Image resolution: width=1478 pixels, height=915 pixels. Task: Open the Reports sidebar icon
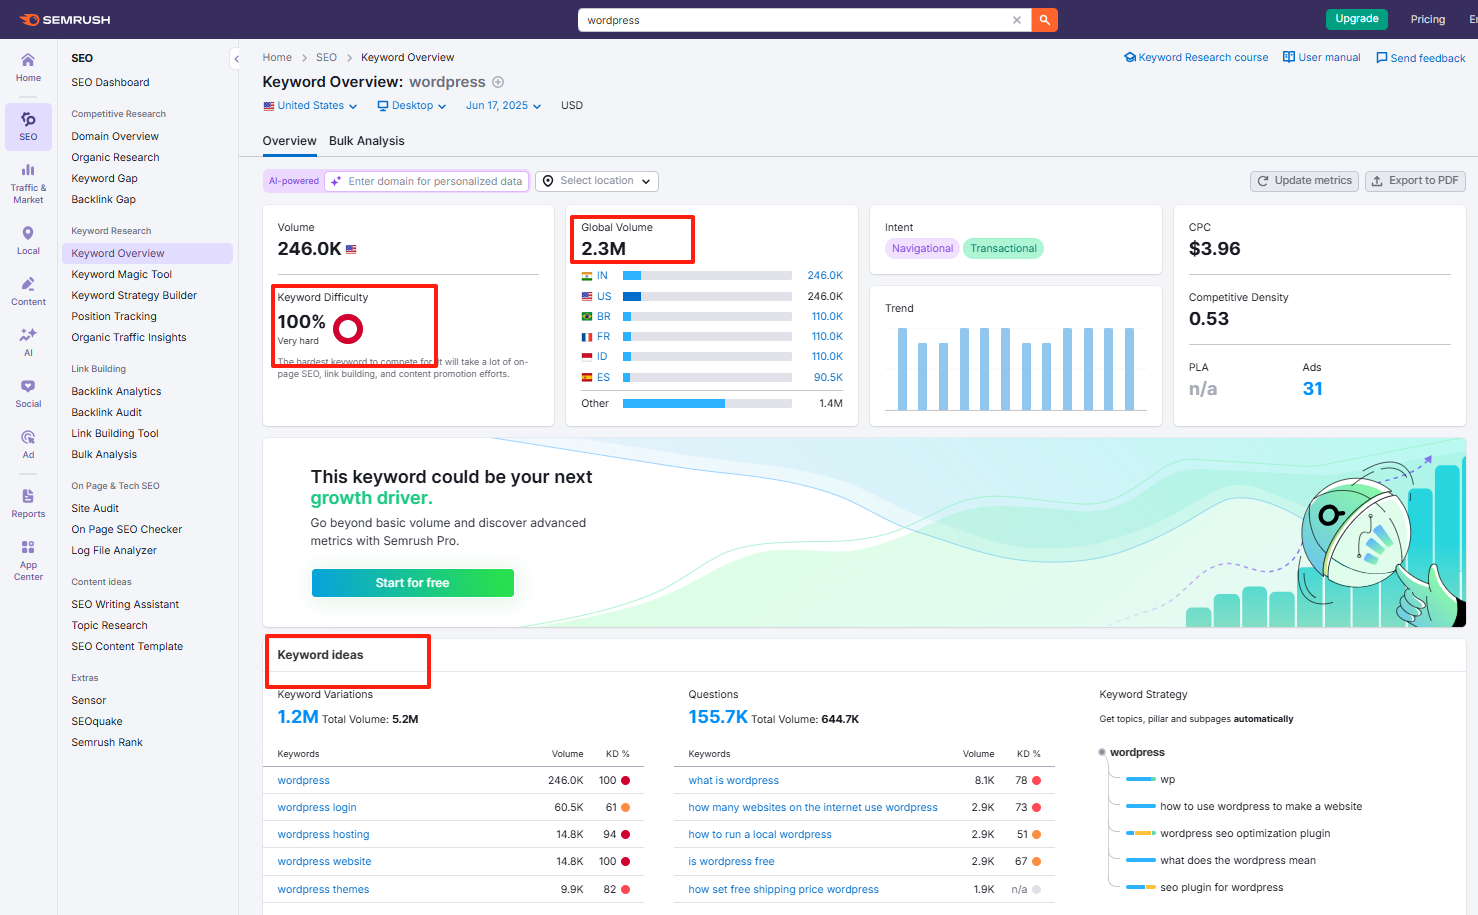(28, 503)
